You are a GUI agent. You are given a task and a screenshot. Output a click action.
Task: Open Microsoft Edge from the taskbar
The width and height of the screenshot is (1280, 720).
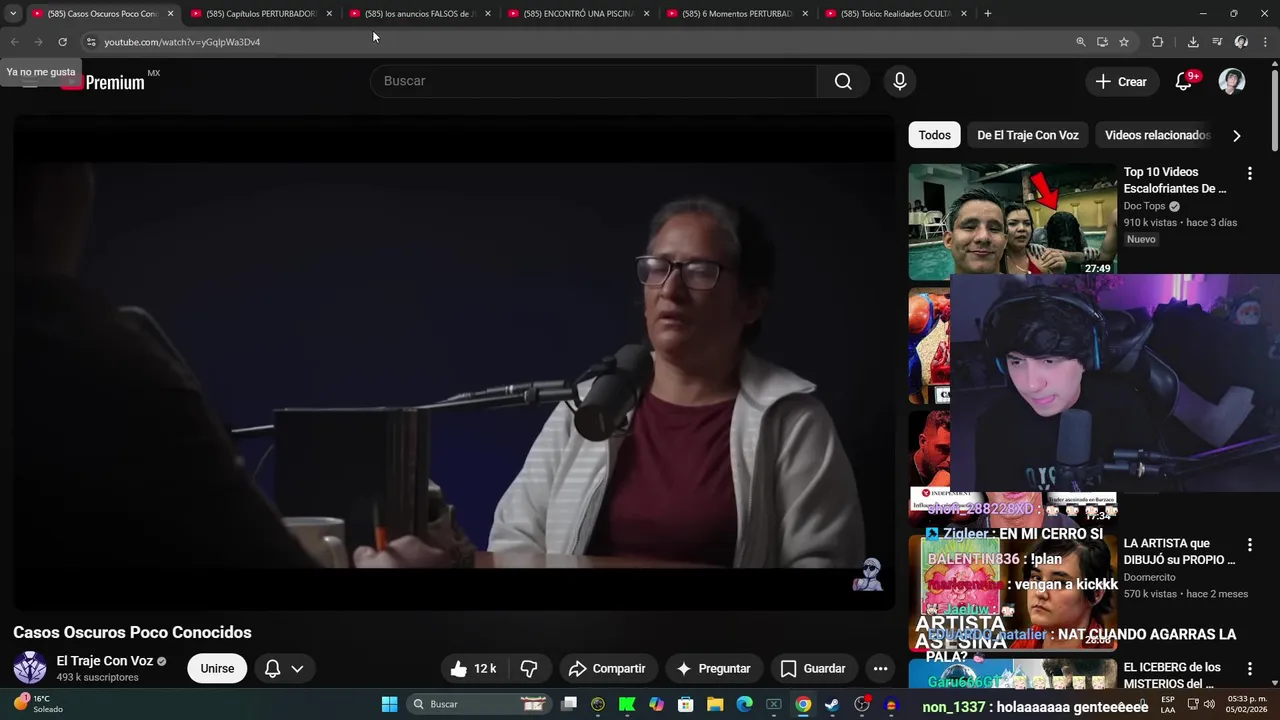(x=744, y=704)
